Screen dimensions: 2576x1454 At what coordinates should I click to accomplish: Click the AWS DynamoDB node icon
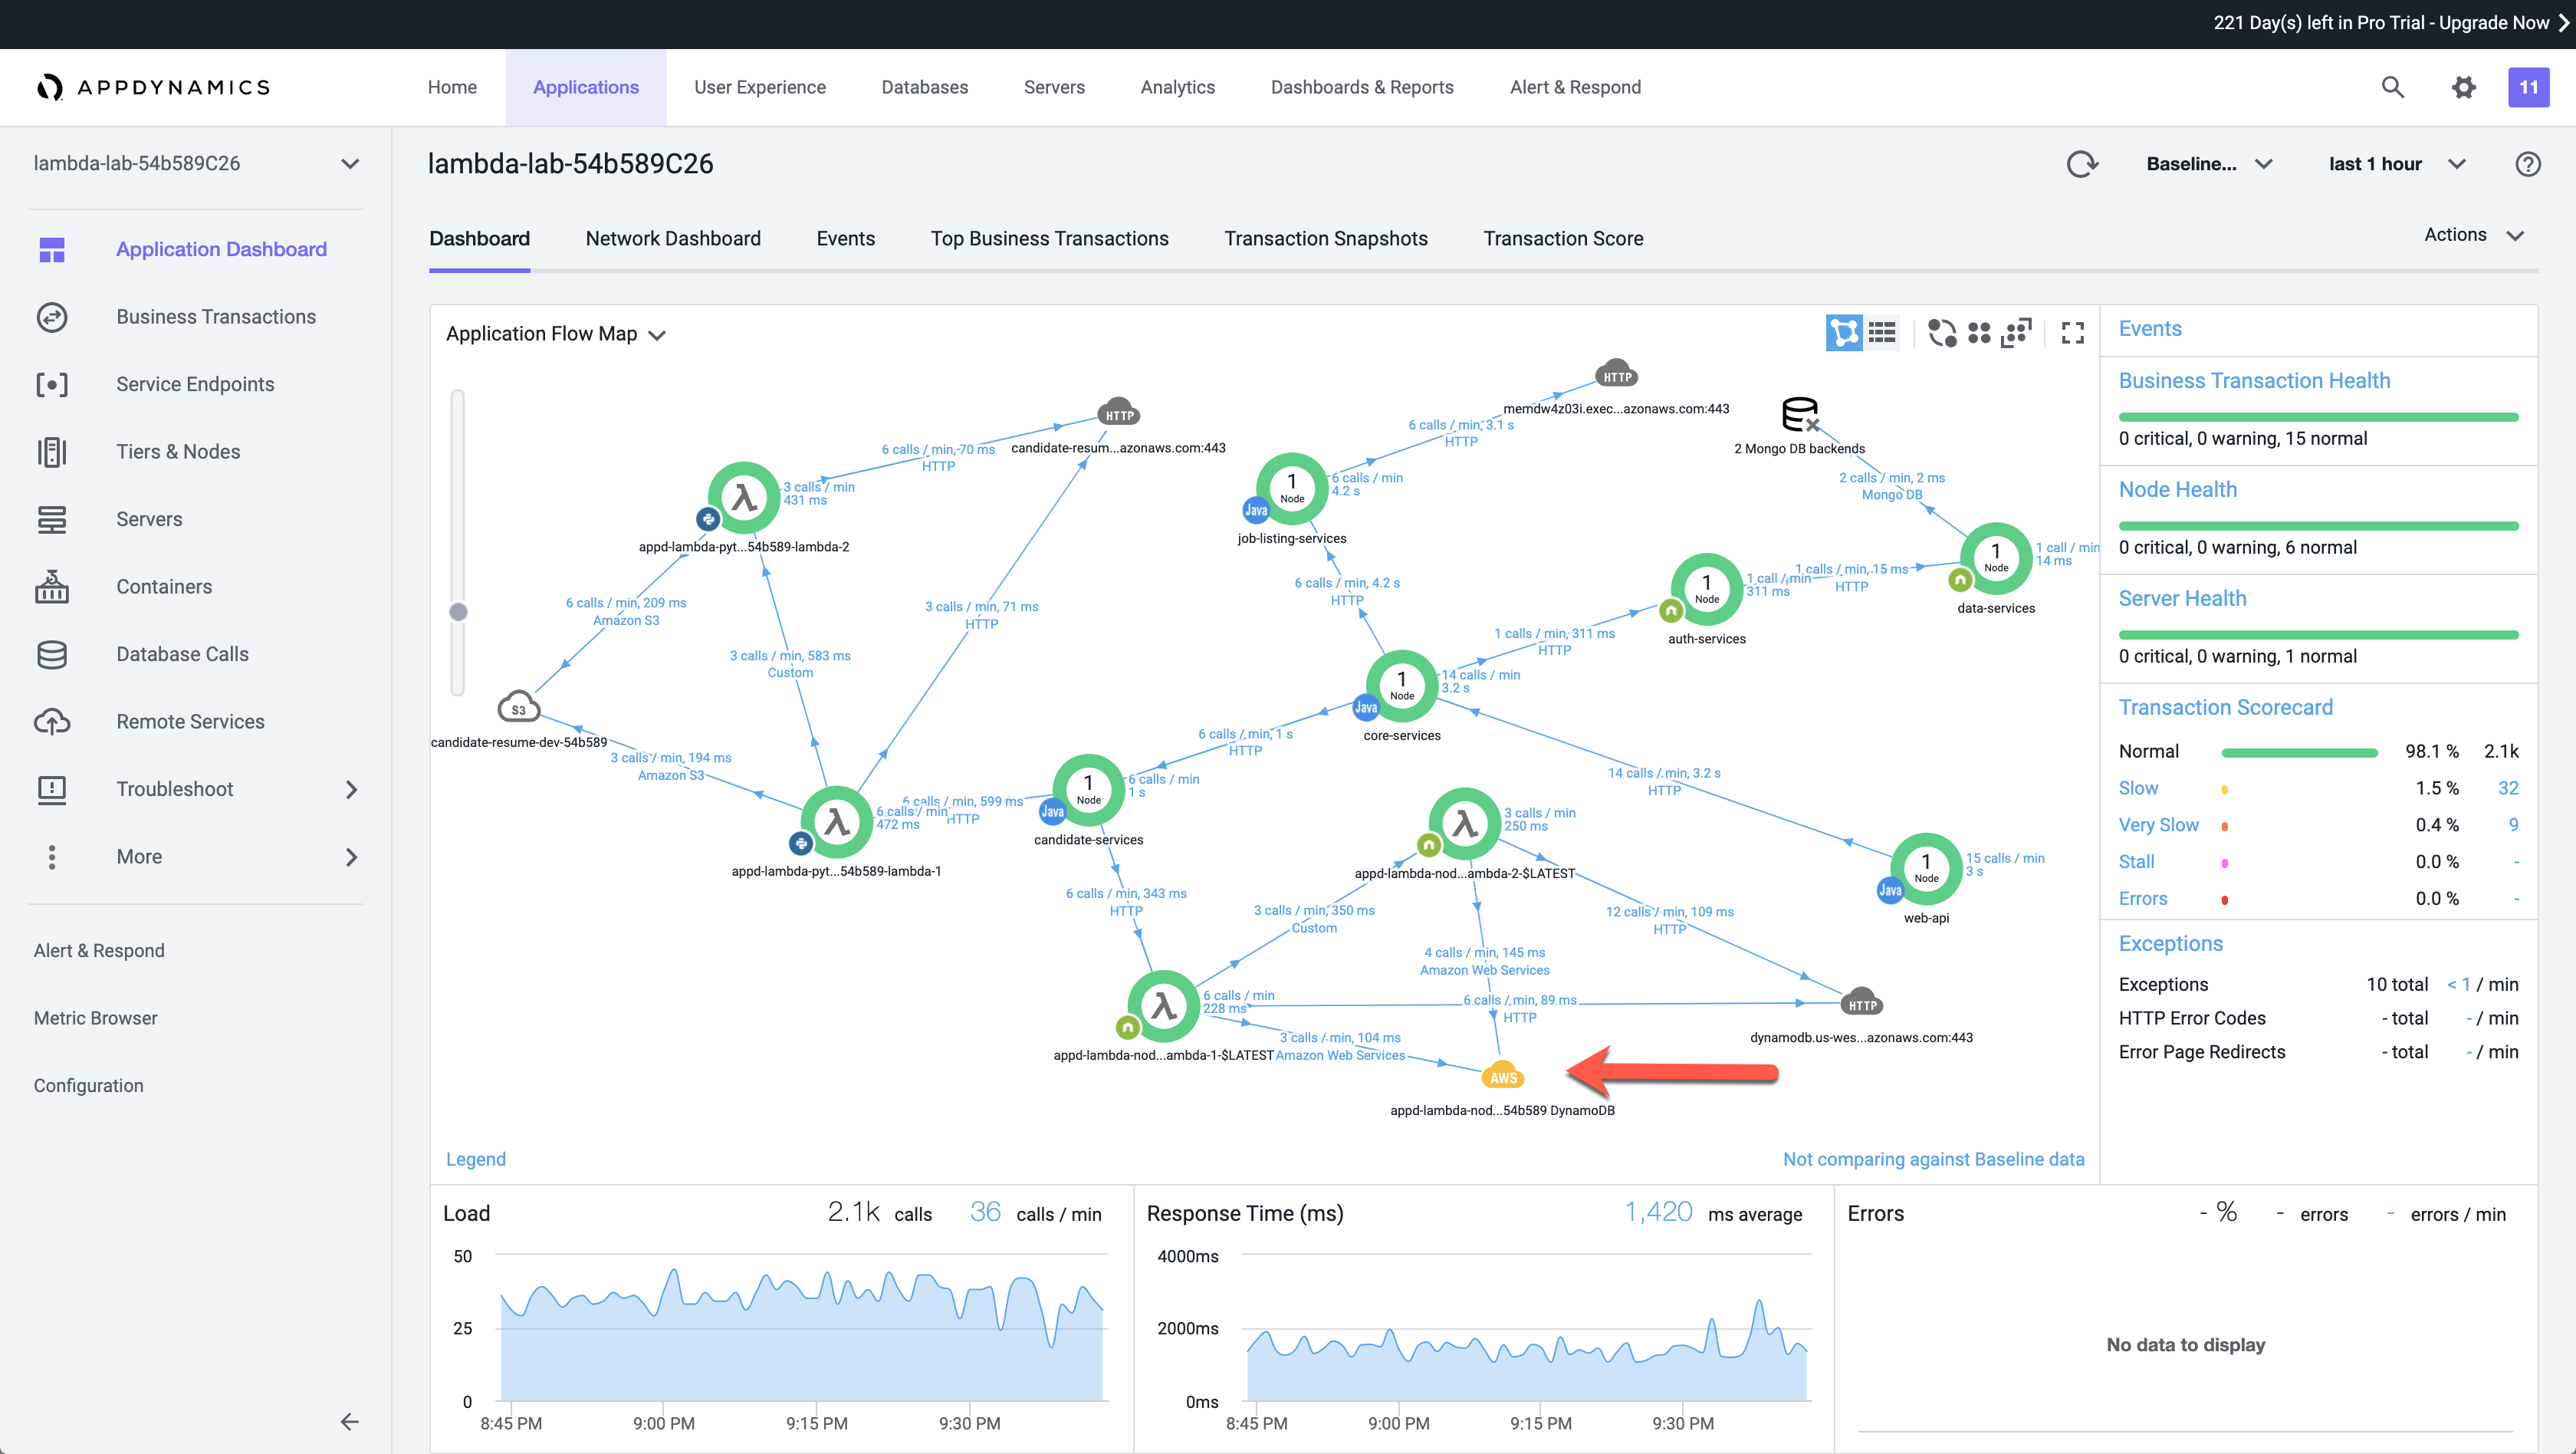click(x=1502, y=1075)
